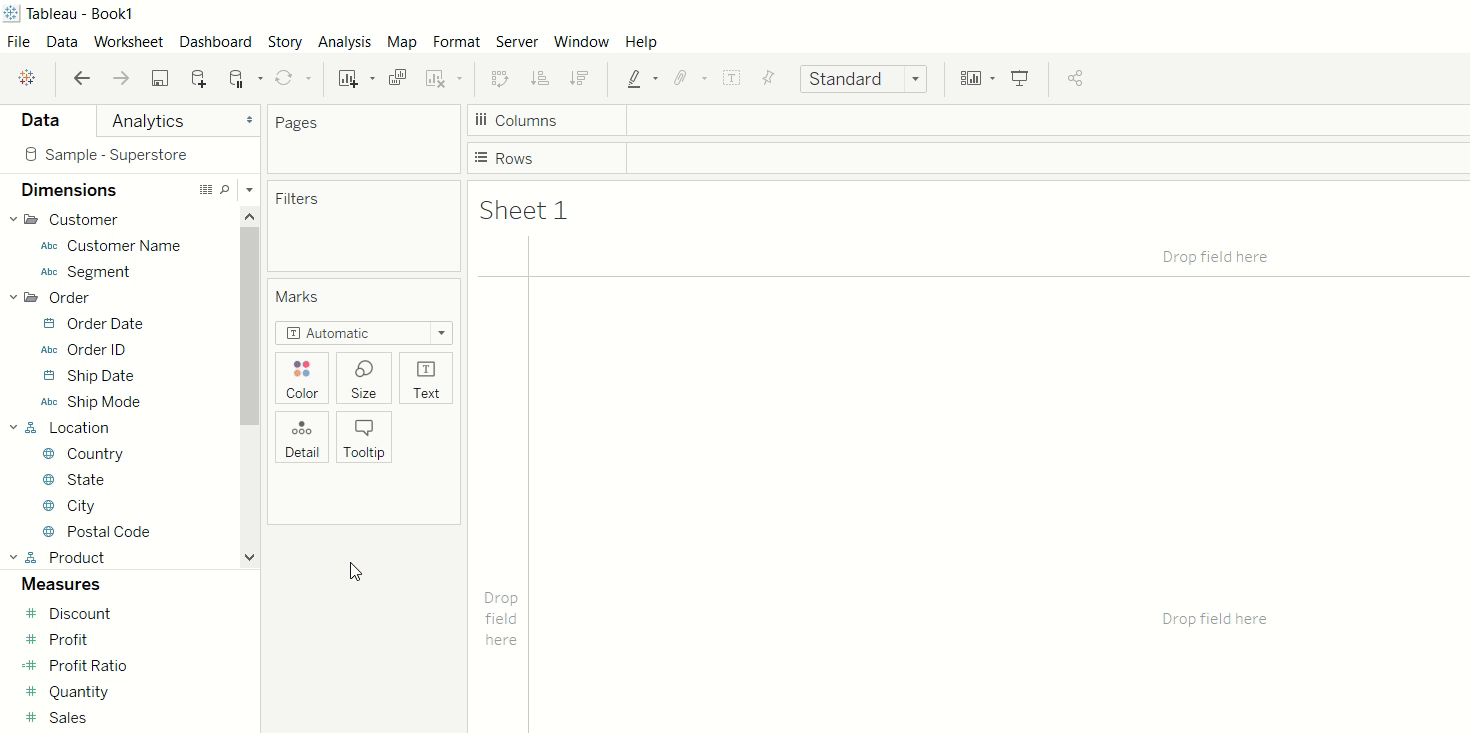Click the Undo back arrow

click(82, 78)
